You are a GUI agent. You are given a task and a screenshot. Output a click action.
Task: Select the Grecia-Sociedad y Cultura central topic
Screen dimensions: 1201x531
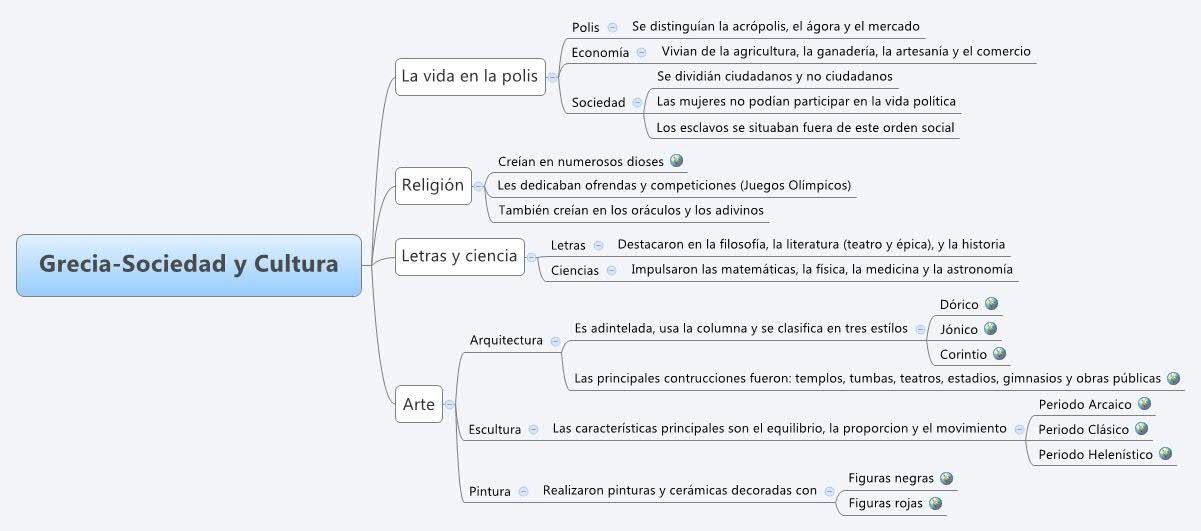[x=189, y=265]
